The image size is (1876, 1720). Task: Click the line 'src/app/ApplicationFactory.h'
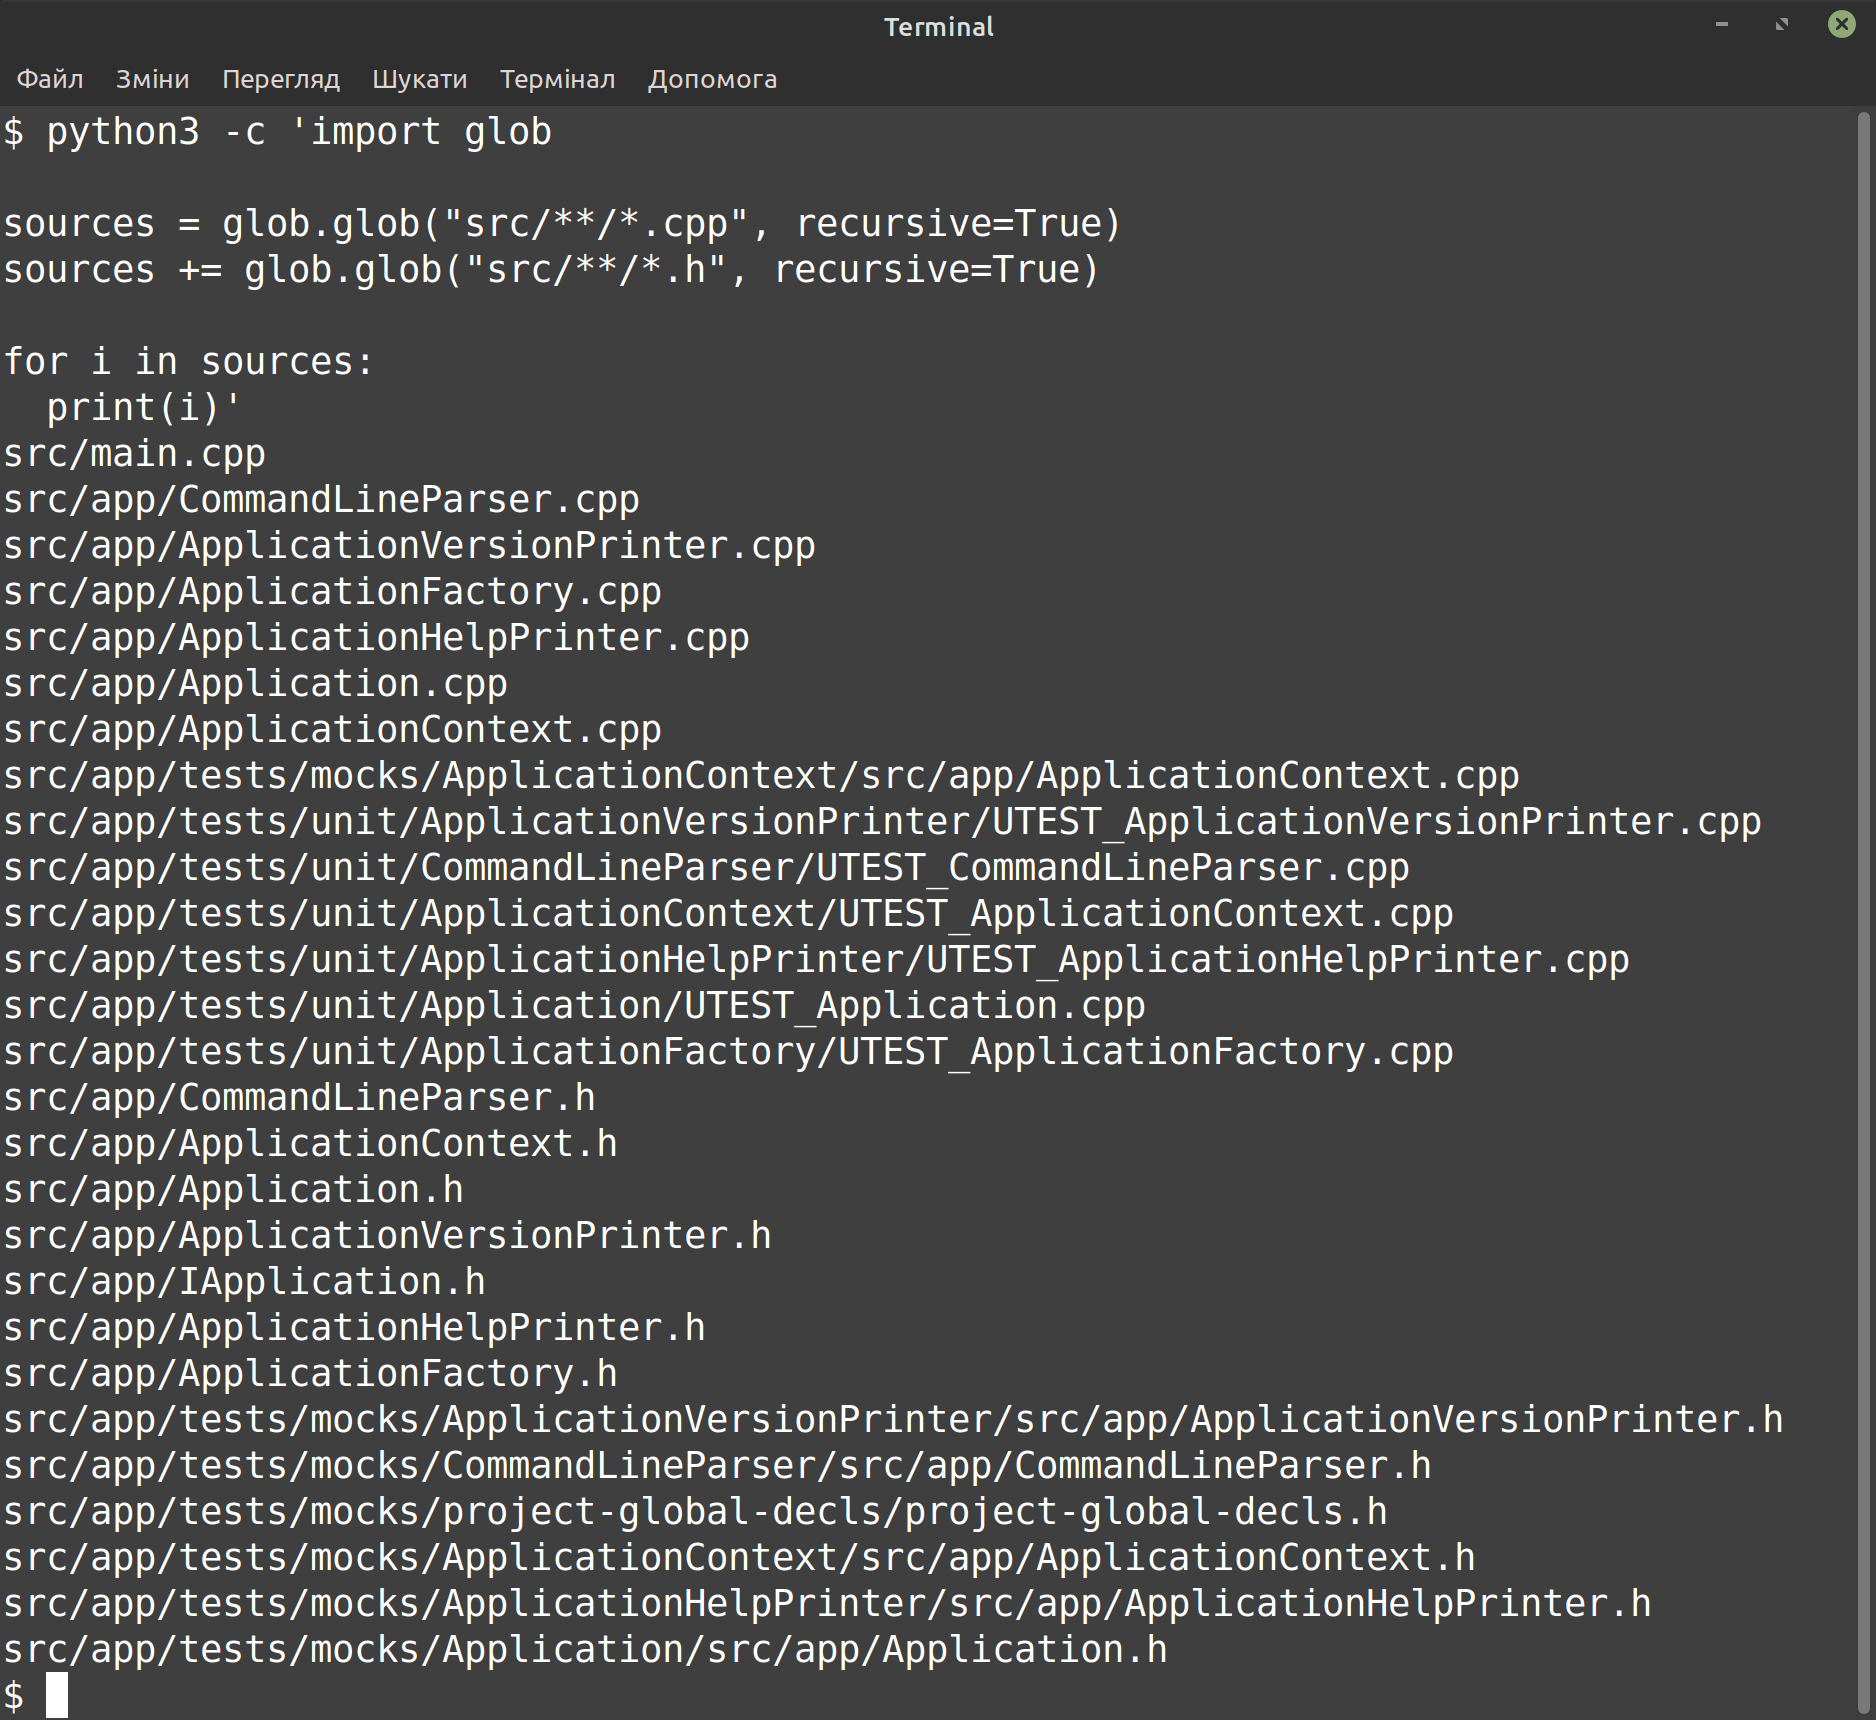311,1374
